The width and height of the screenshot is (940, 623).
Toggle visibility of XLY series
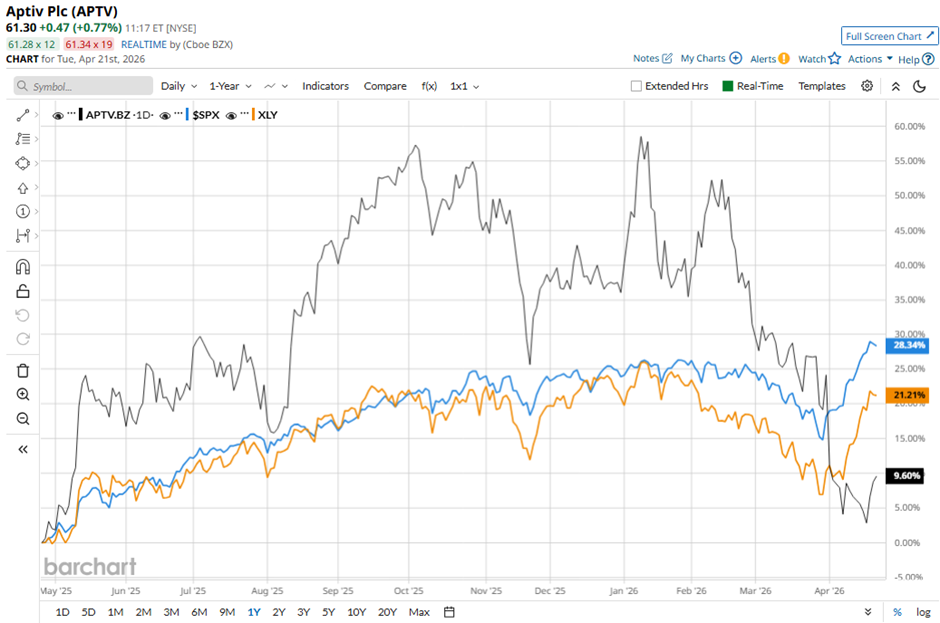coord(231,116)
